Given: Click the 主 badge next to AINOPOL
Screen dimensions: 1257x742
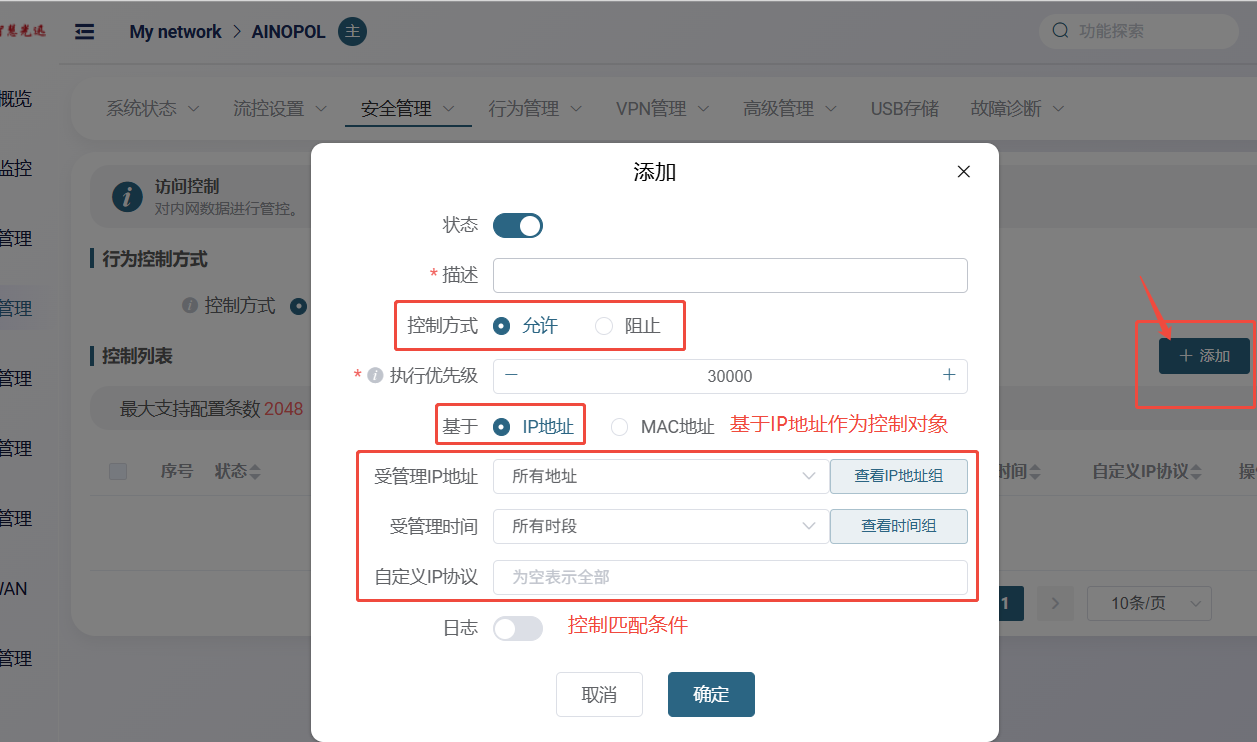Looking at the screenshot, I should (x=352, y=32).
